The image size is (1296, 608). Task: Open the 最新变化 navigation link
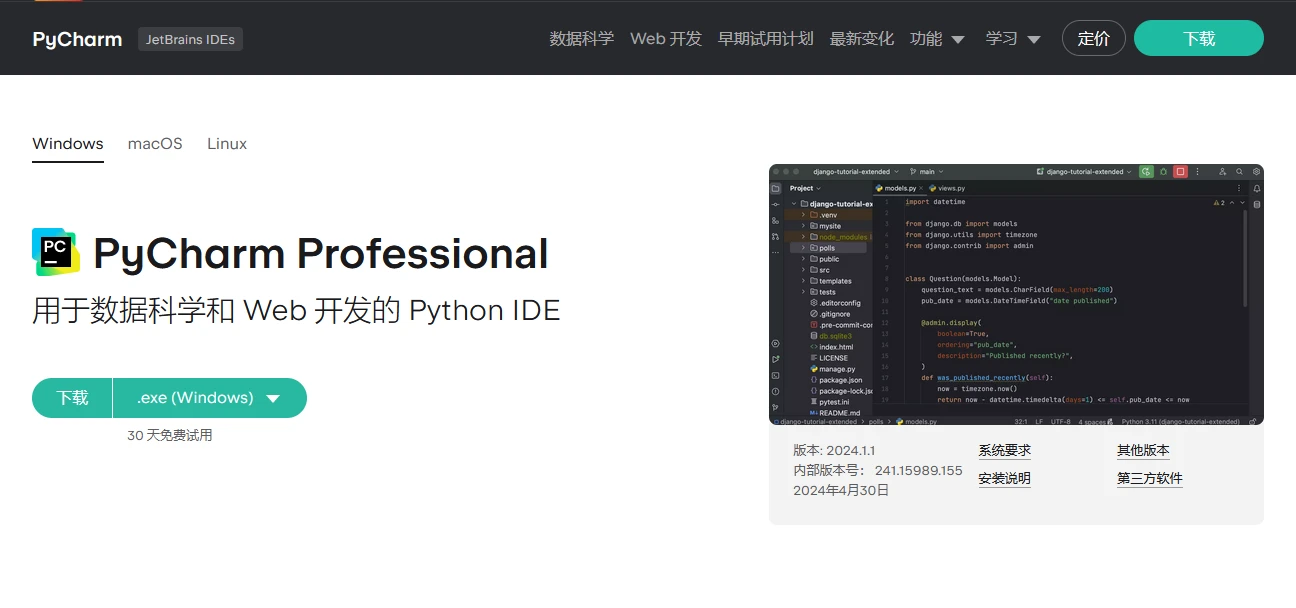click(861, 39)
